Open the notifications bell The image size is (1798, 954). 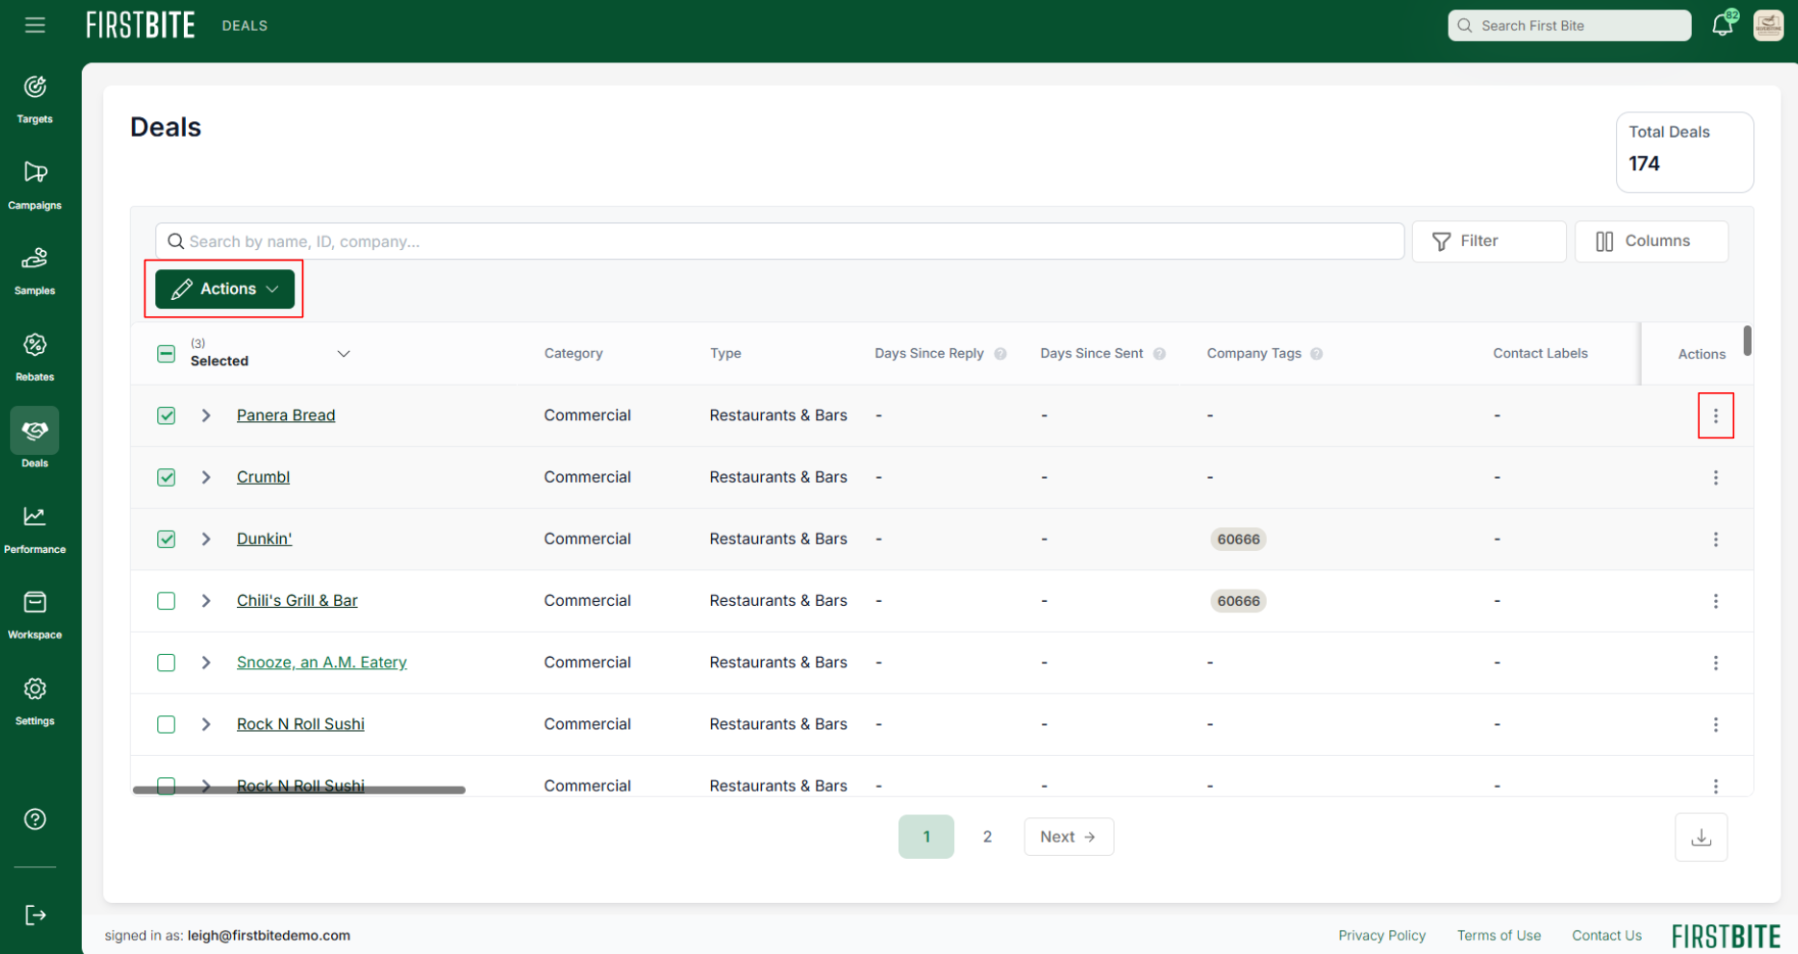[x=1723, y=24]
